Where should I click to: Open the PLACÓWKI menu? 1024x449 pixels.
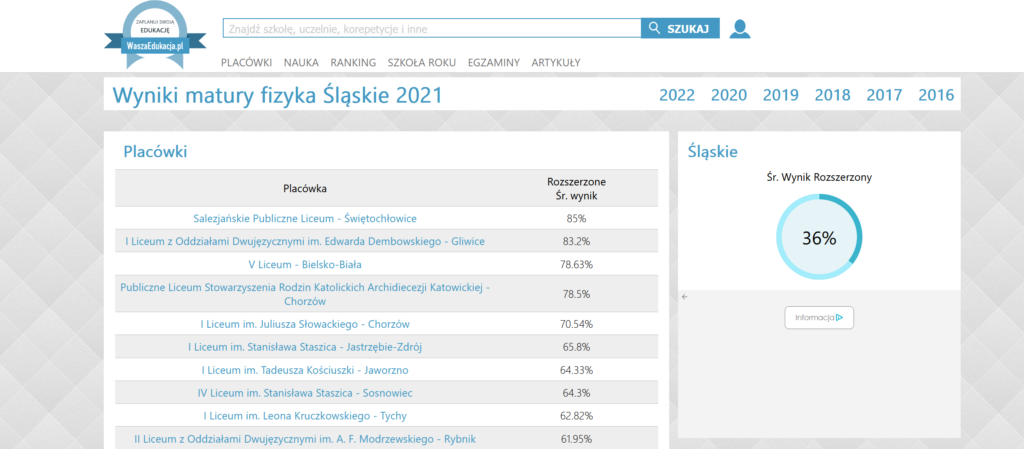[246, 62]
